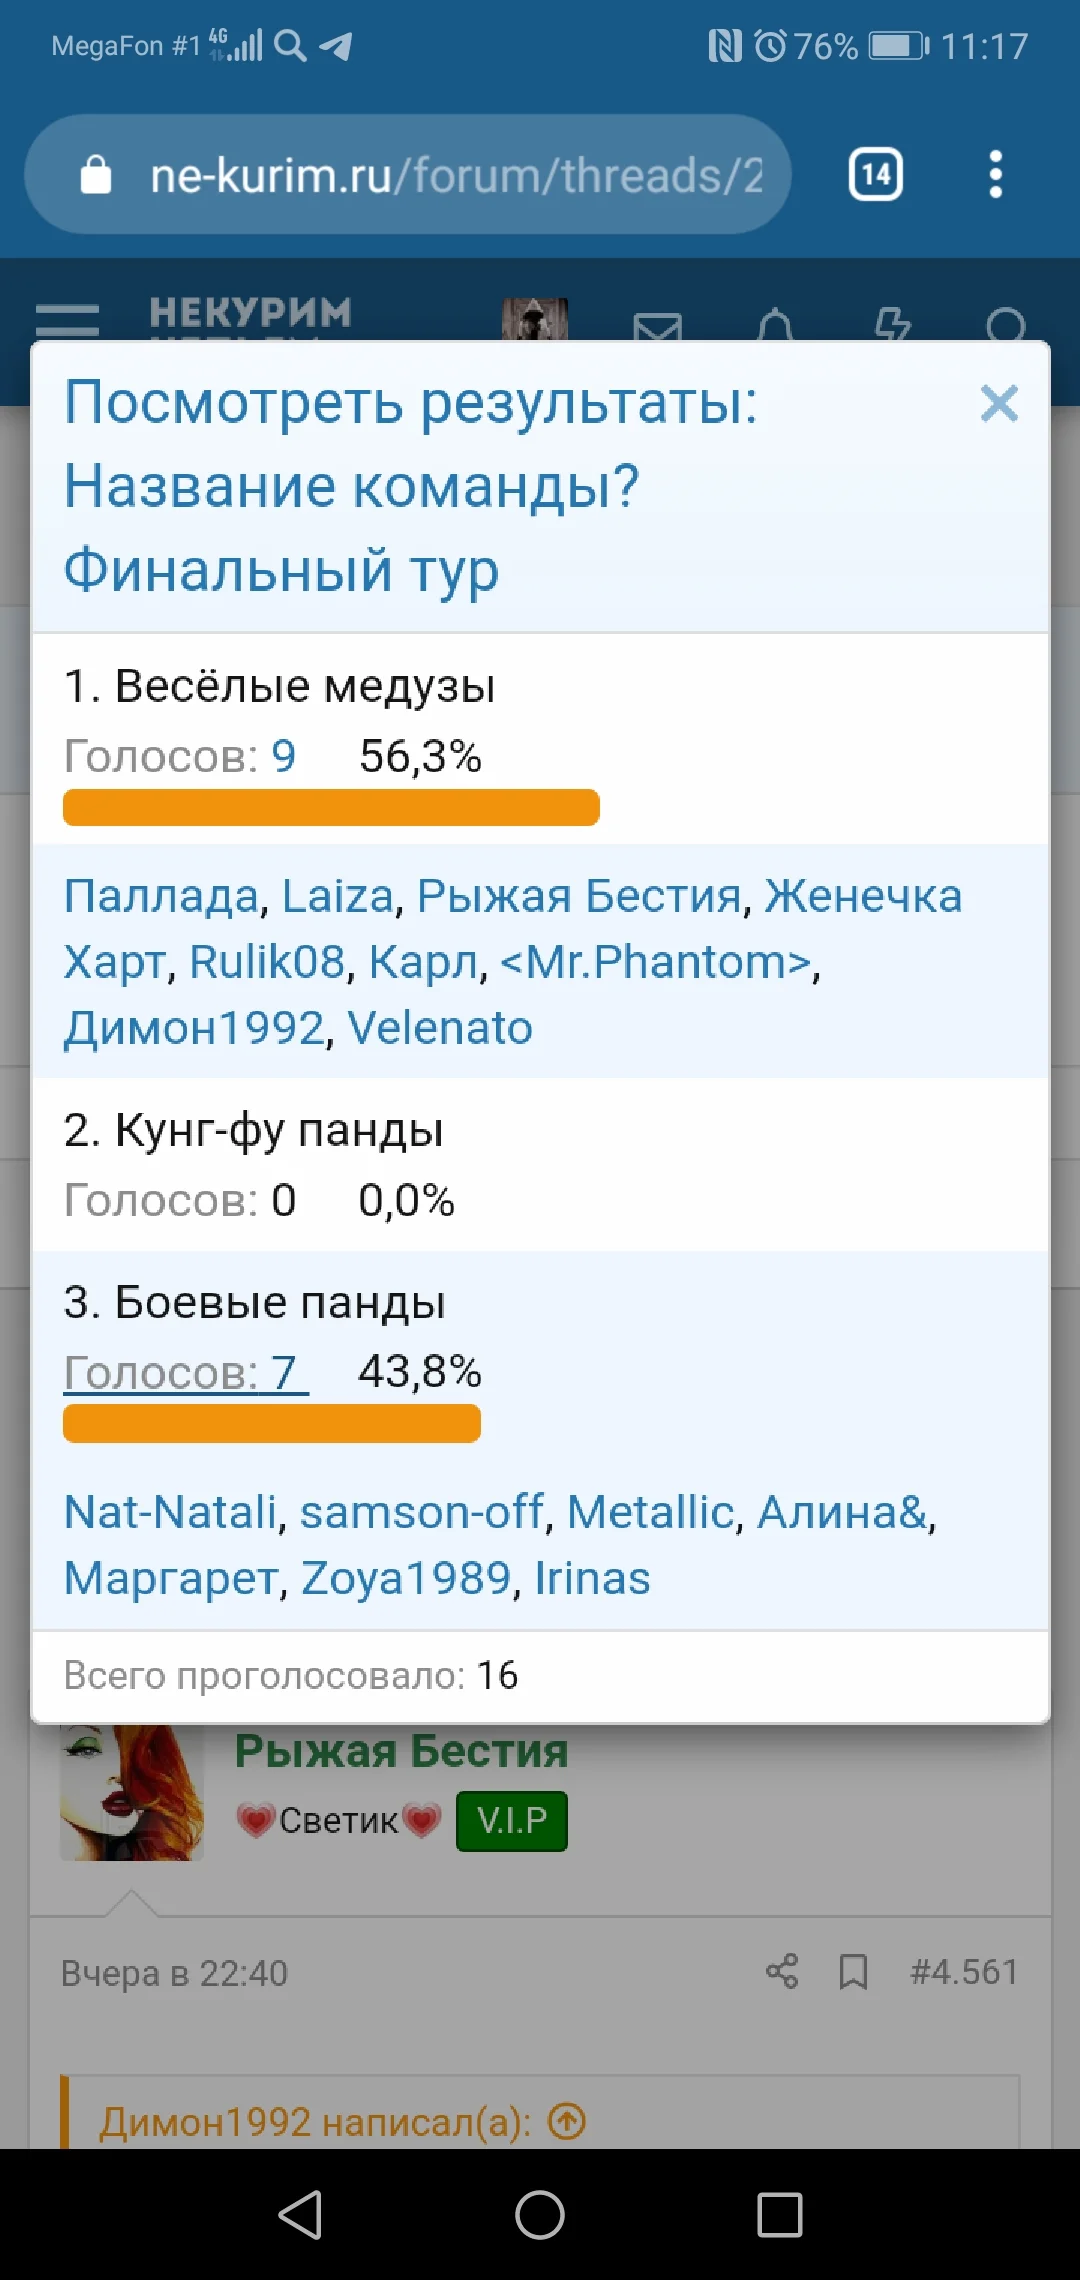The image size is (1080, 2280).
Task: Share post #4.561 using the share icon
Action: point(783,1971)
